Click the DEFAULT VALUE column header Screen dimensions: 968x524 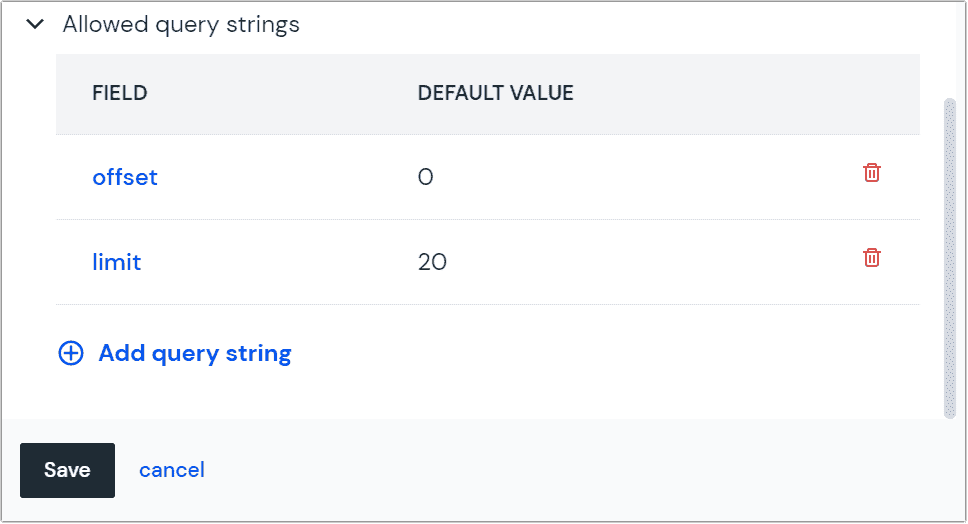click(x=496, y=93)
